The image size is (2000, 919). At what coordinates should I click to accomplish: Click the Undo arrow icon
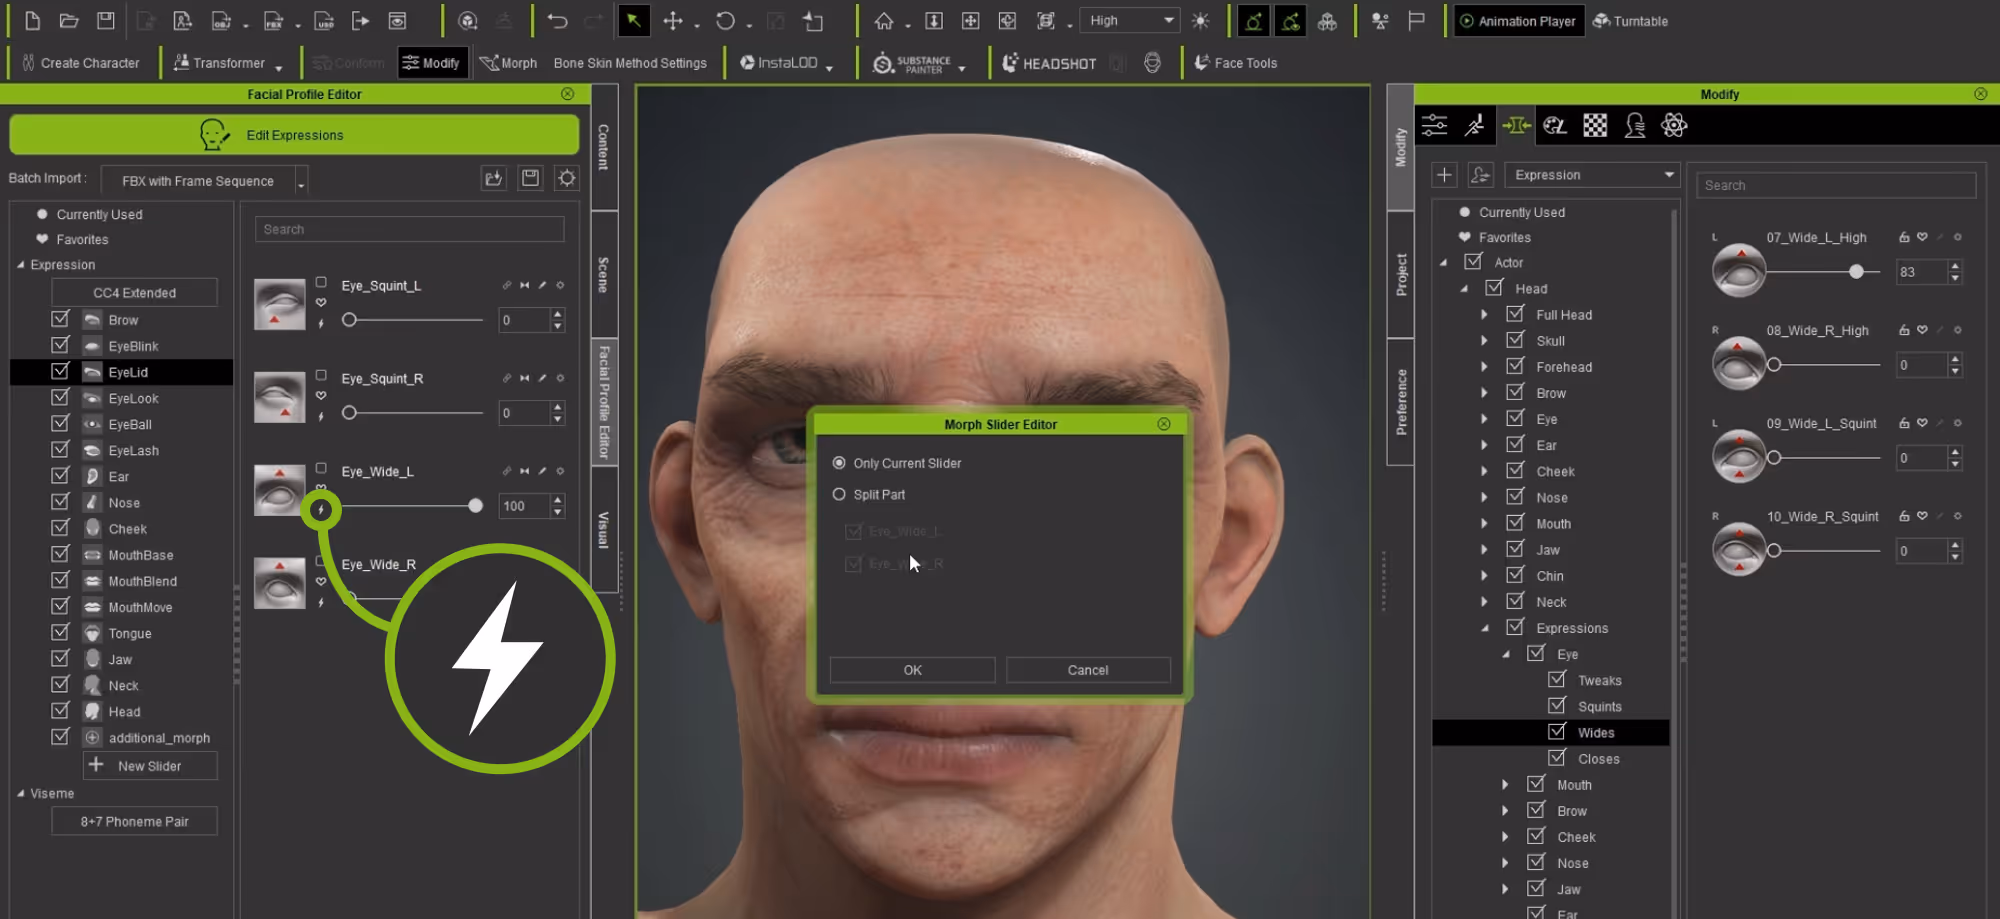point(557,21)
